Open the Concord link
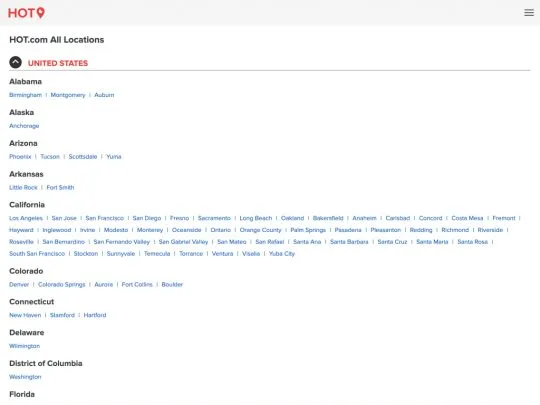The height and width of the screenshot is (405, 540). (x=430, y=218)
